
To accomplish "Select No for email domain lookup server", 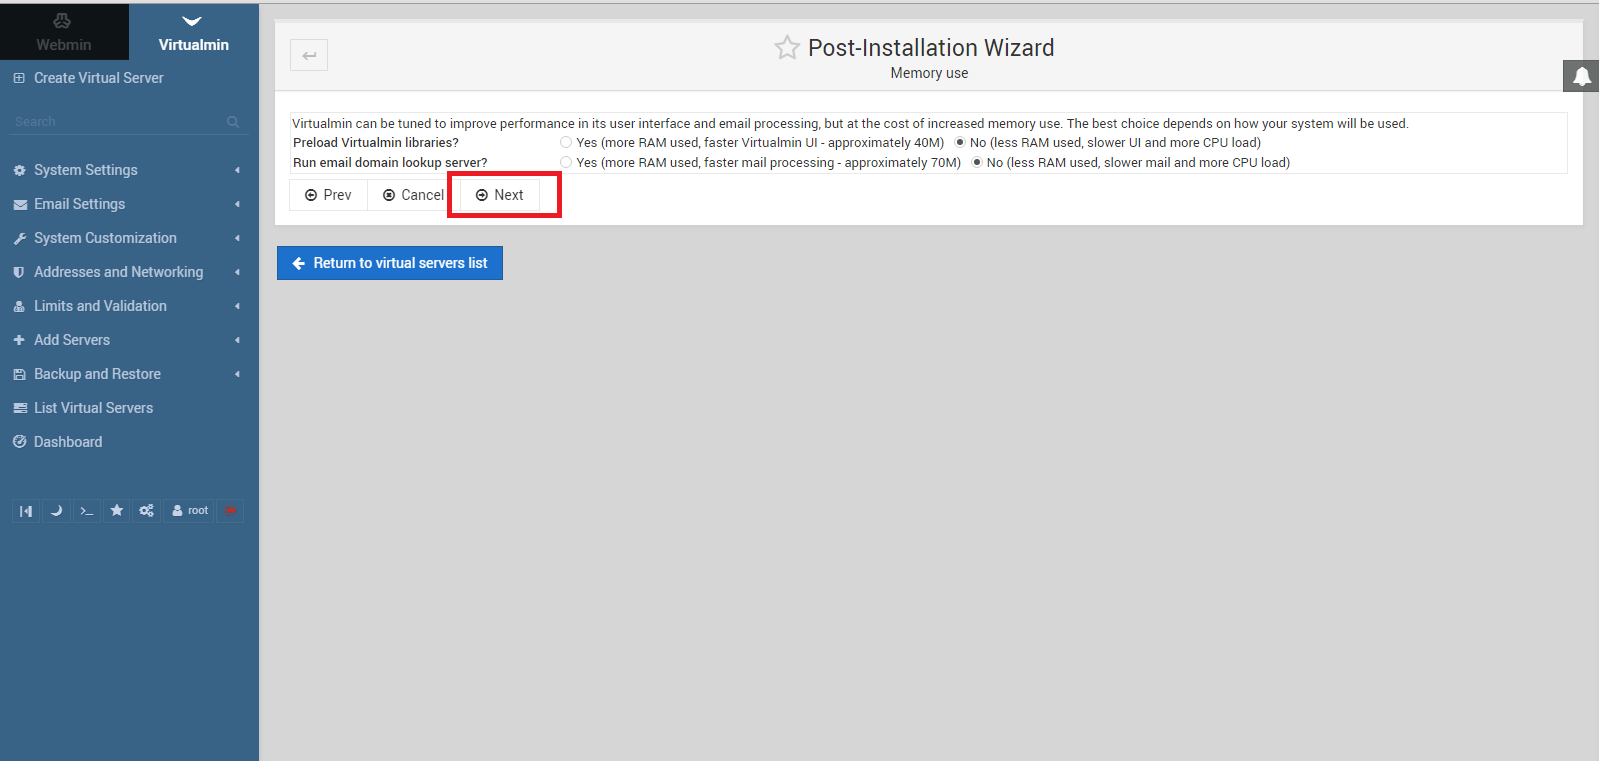I will tap(977, 162).
